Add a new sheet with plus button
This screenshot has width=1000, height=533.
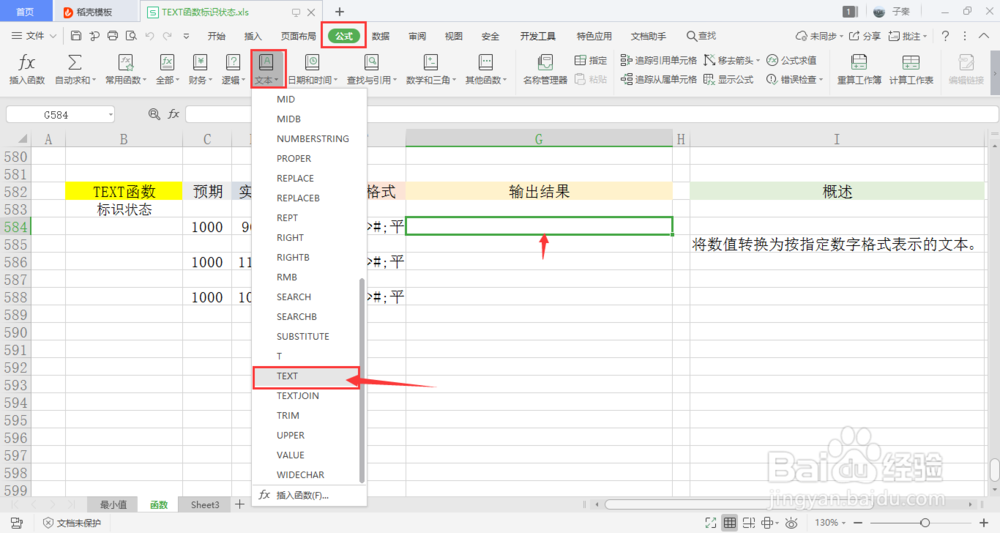tap(240, 505)
